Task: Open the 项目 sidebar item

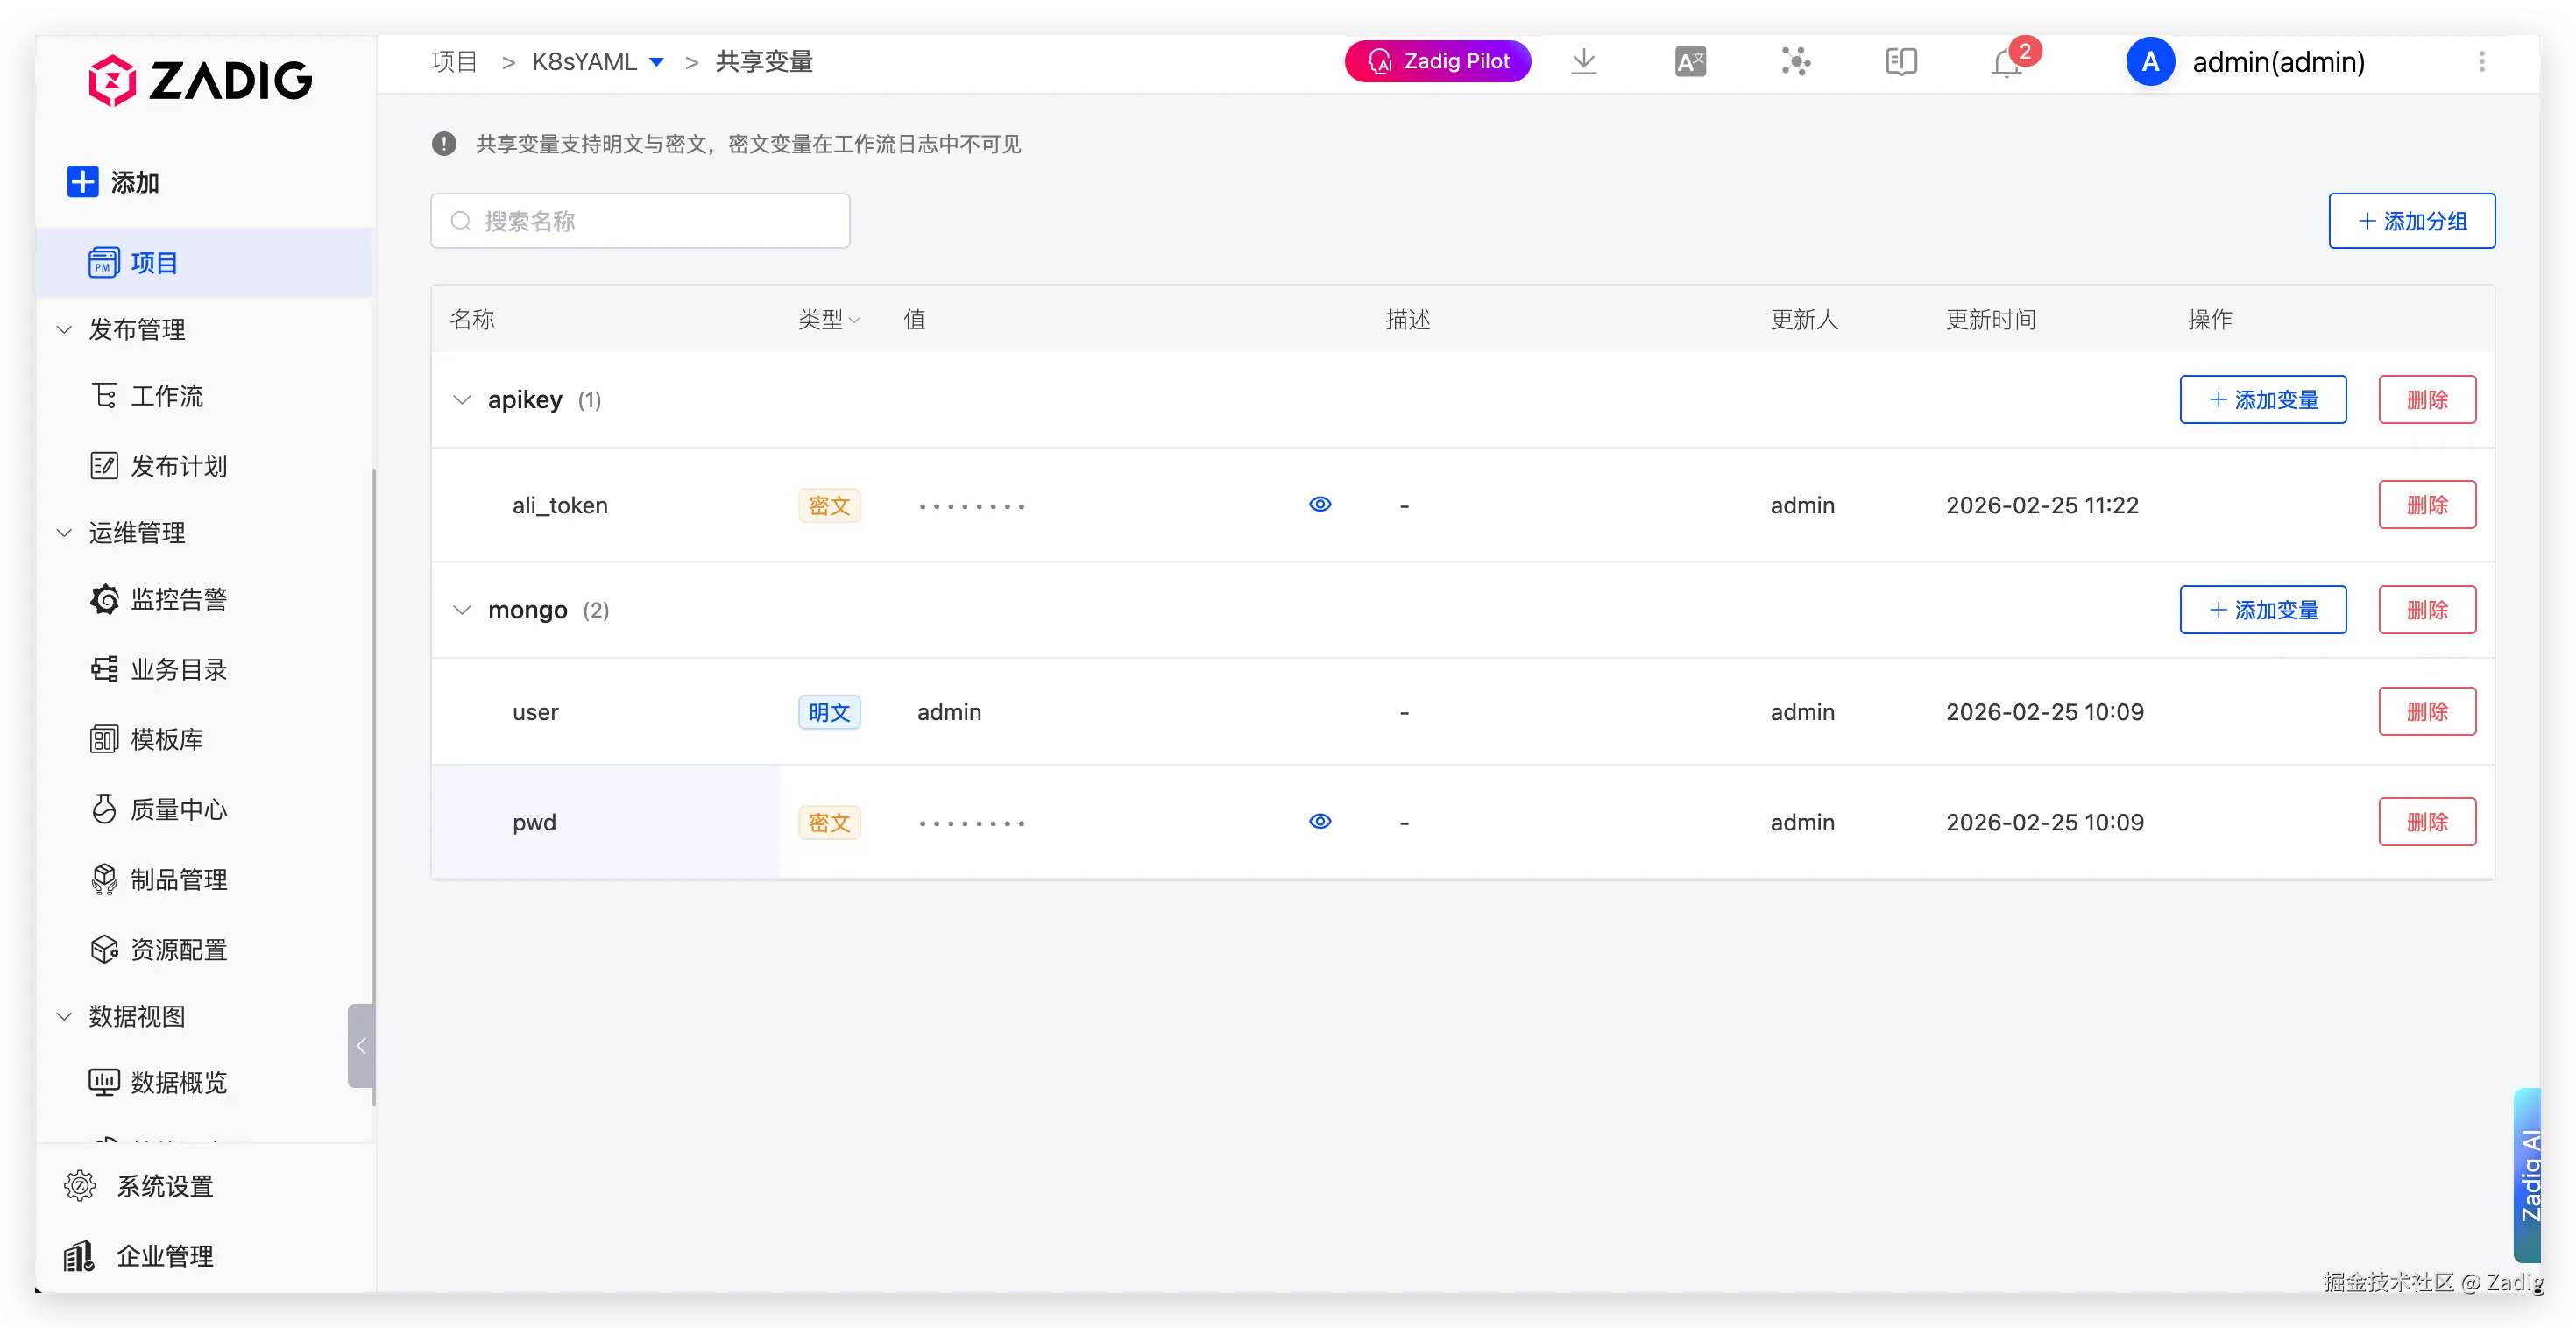Action: pyautogui.click(x=204, y=263)
